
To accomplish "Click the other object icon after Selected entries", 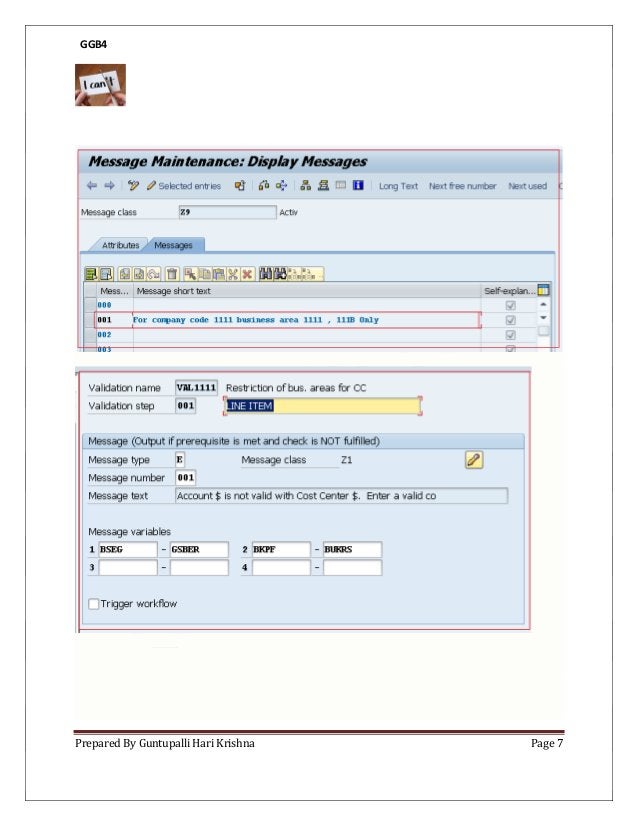I will pos(240,185).
